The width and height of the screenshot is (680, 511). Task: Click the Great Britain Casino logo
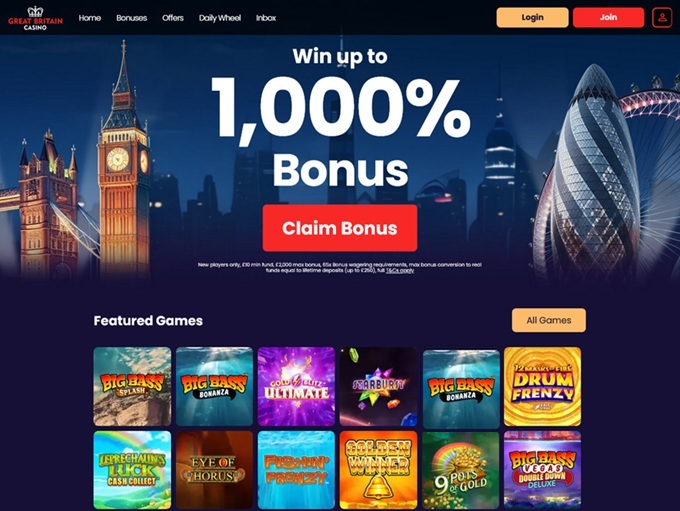35,18
